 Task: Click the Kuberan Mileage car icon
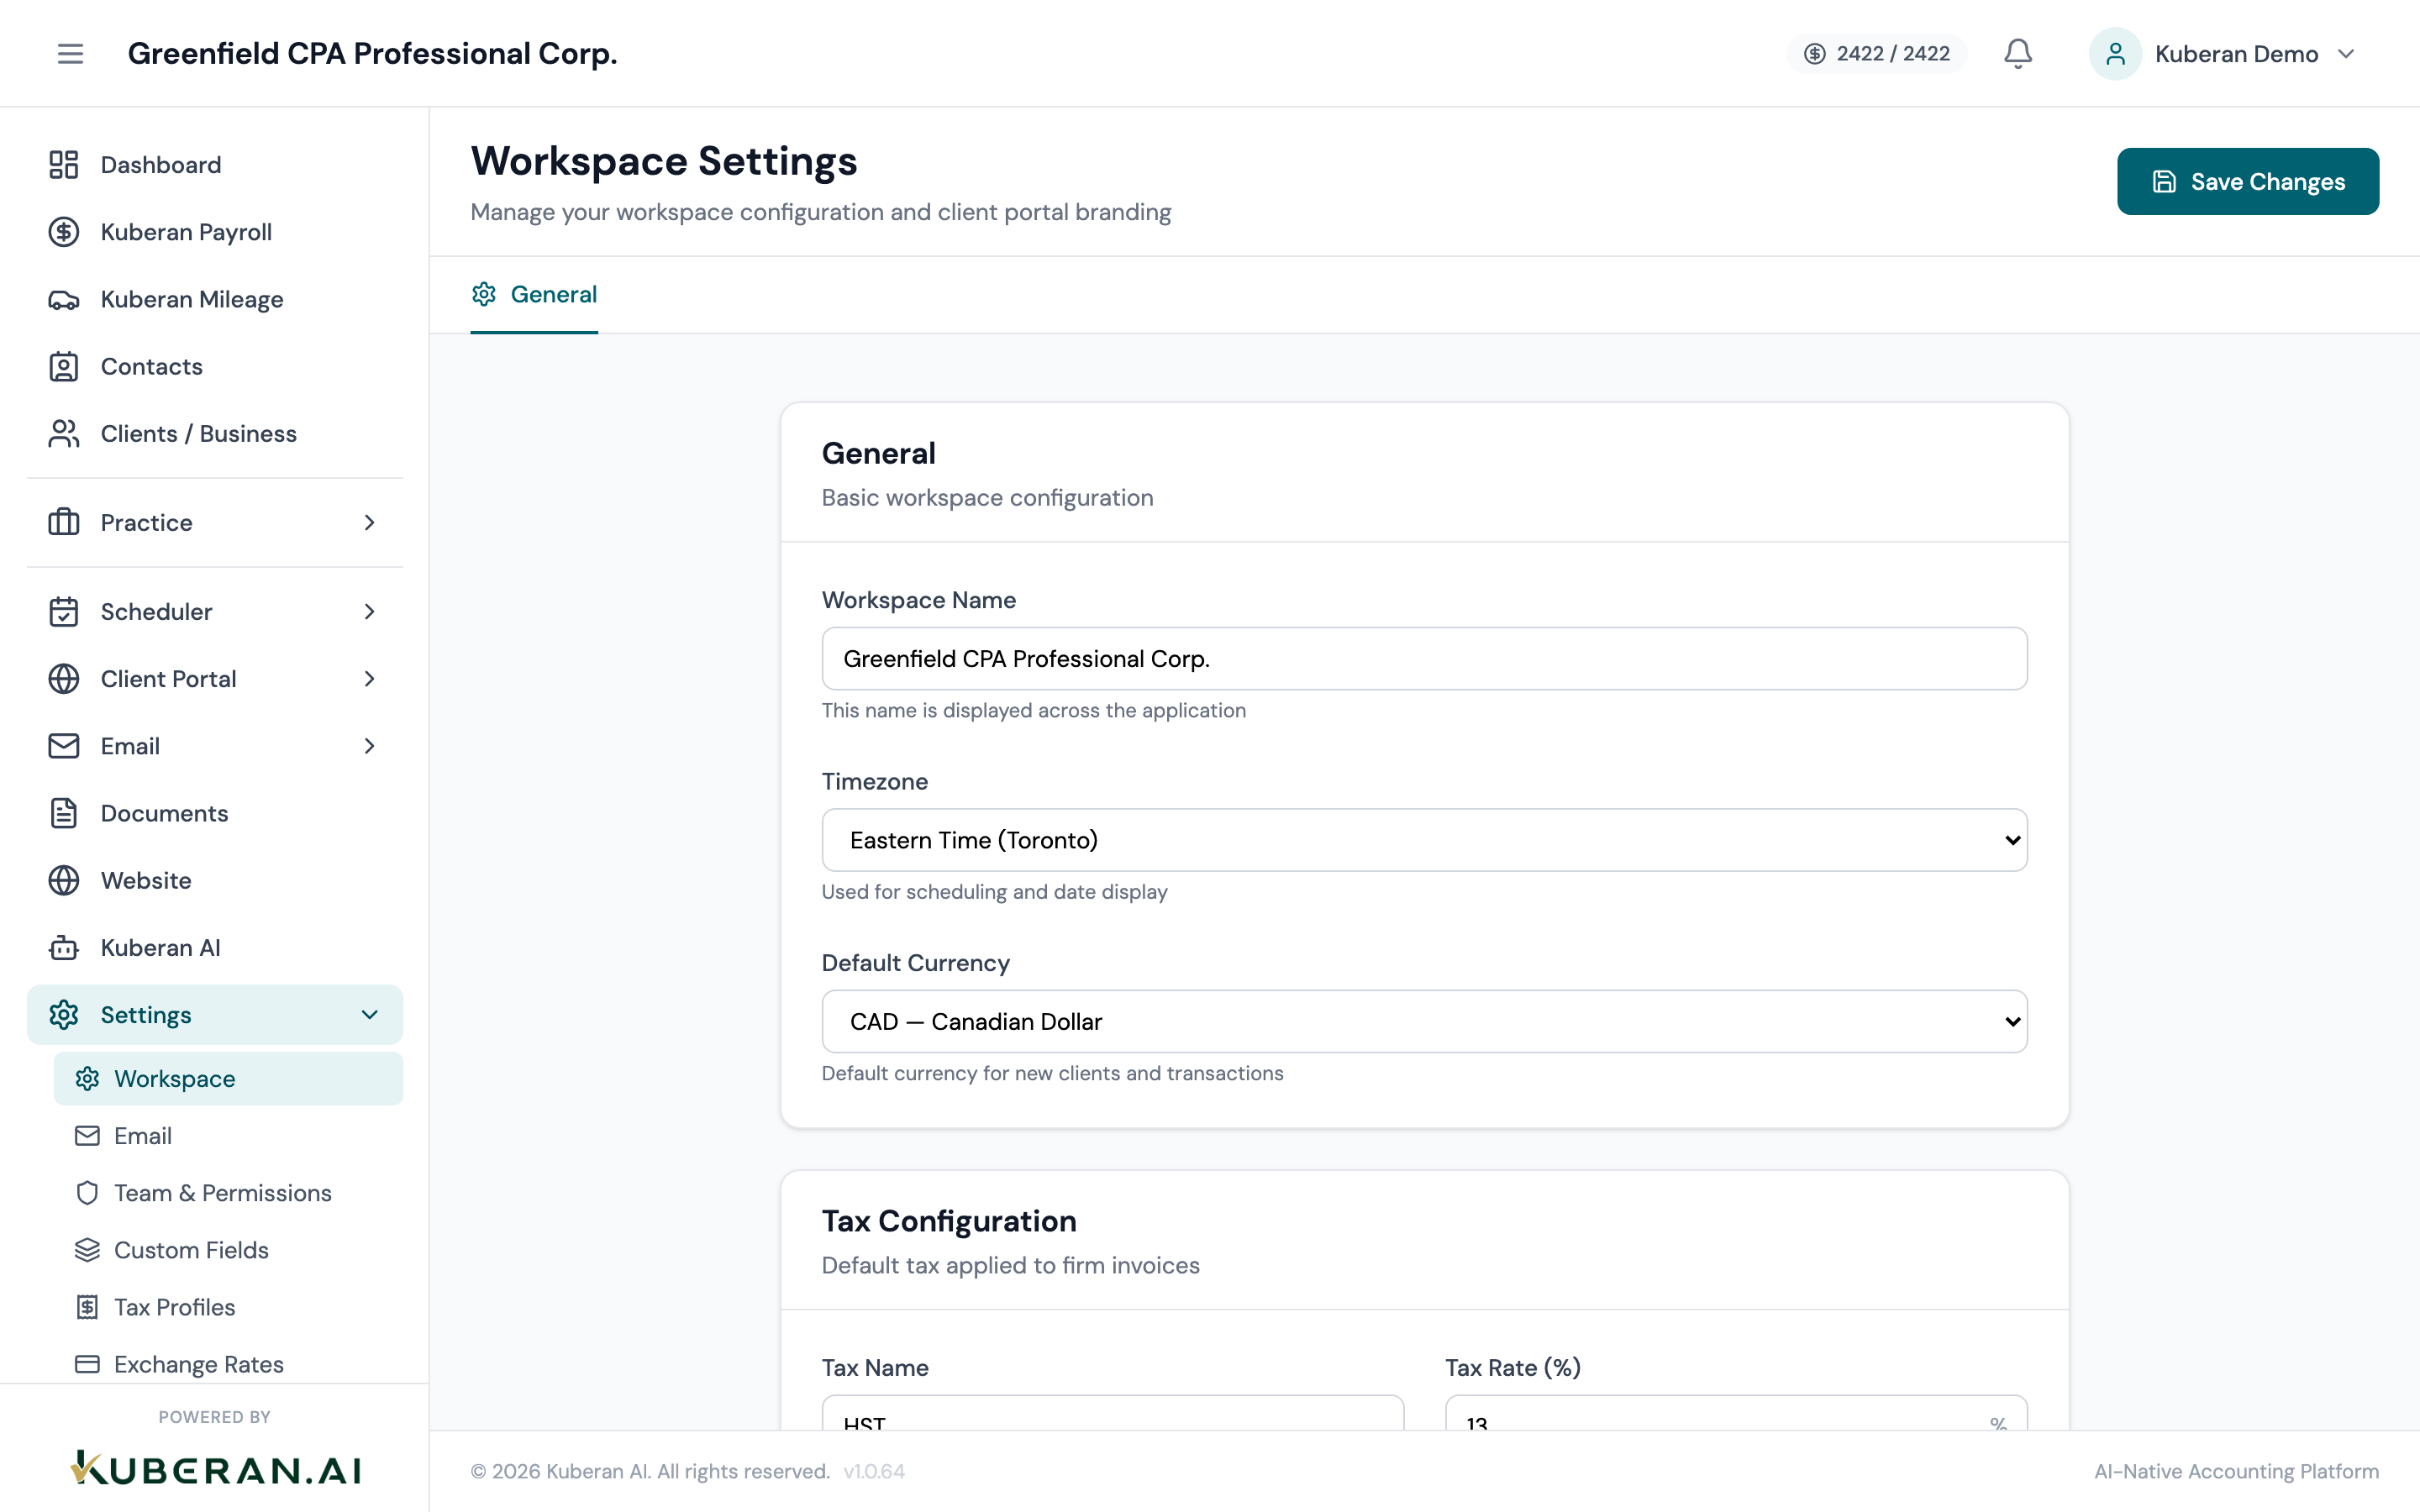(x=64, y=299)
